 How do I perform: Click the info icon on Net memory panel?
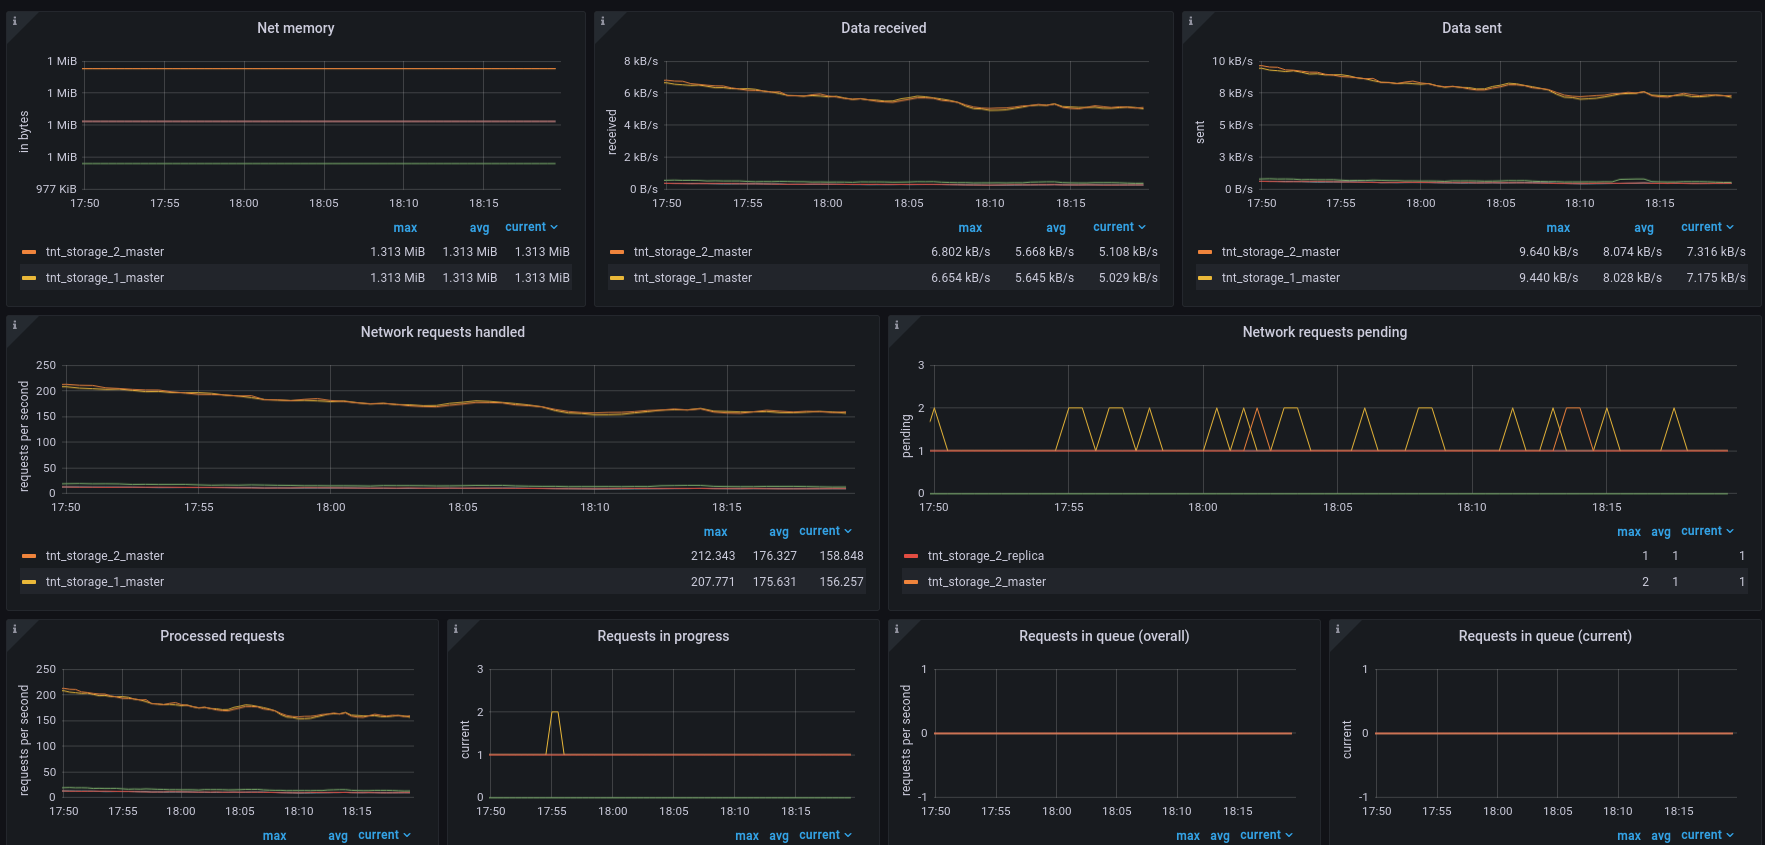(x=15, y=21)
